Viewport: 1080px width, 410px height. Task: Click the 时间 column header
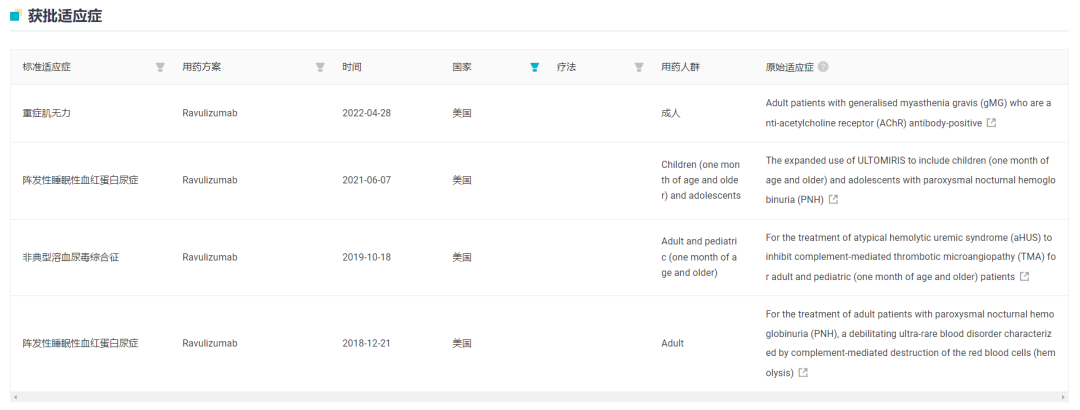click(x=352, y=67)
